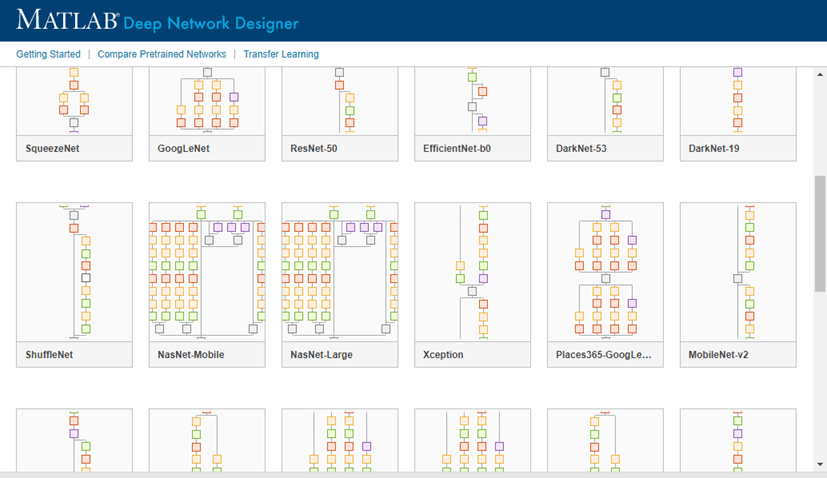827x478 pixels.
Task: Pick the EfficientNet-b0 network diagram
Action: click(x=472, y=101)
